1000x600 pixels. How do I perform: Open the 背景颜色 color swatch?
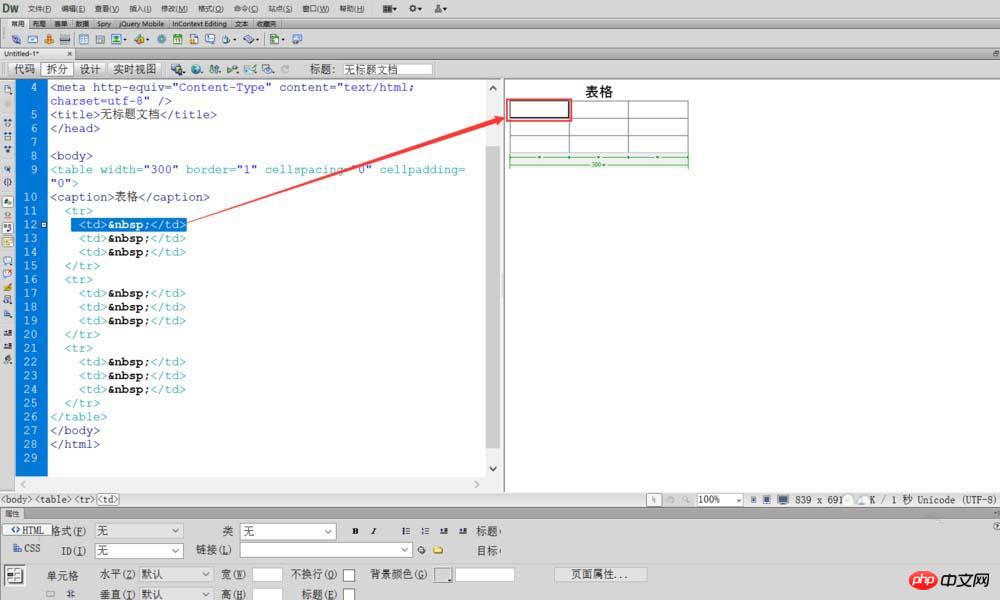(443, 574)
